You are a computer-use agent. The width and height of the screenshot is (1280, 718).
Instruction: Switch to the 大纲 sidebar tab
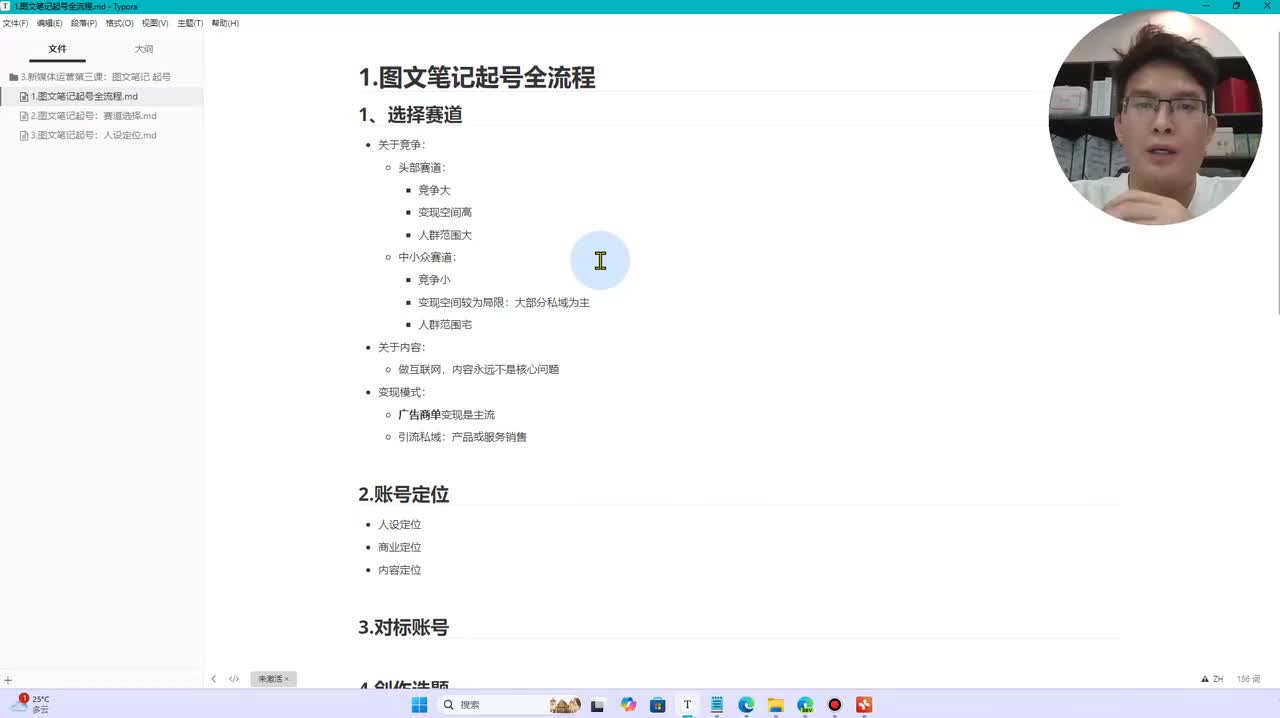(x=144, y=49)
